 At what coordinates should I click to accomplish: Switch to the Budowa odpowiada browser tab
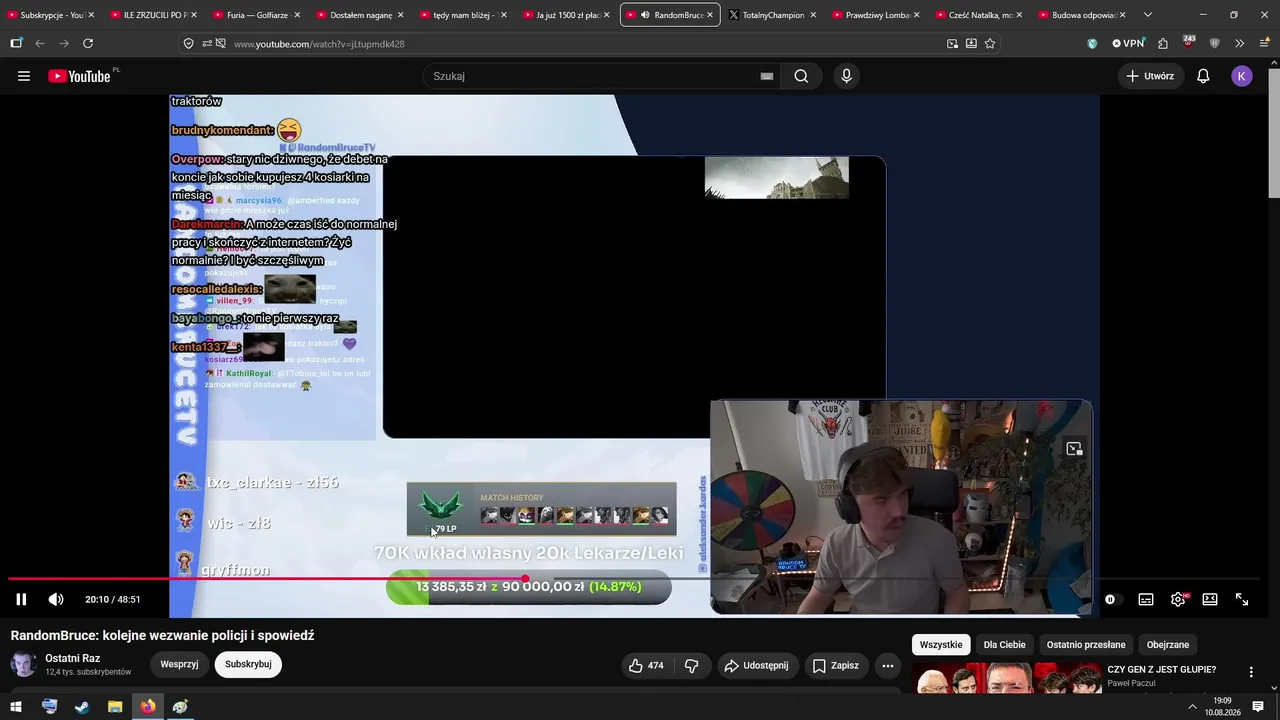[1081, 15]
